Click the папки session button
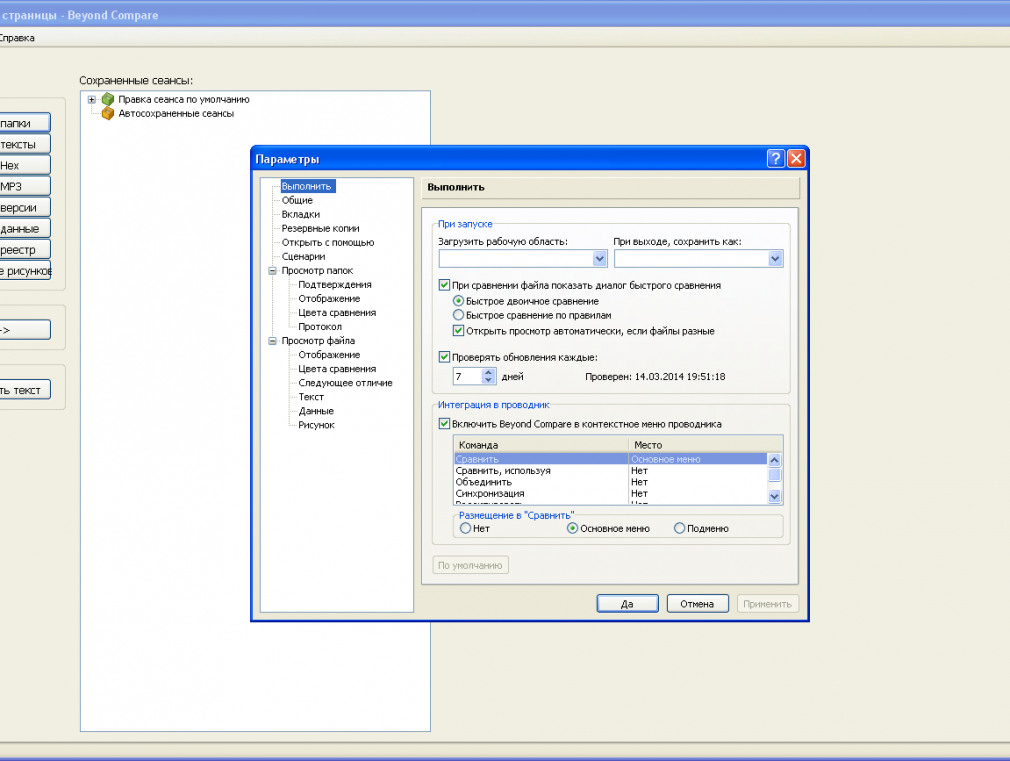Image resolution: width=1010 pixels, height=761 pixels. [24, 123]
